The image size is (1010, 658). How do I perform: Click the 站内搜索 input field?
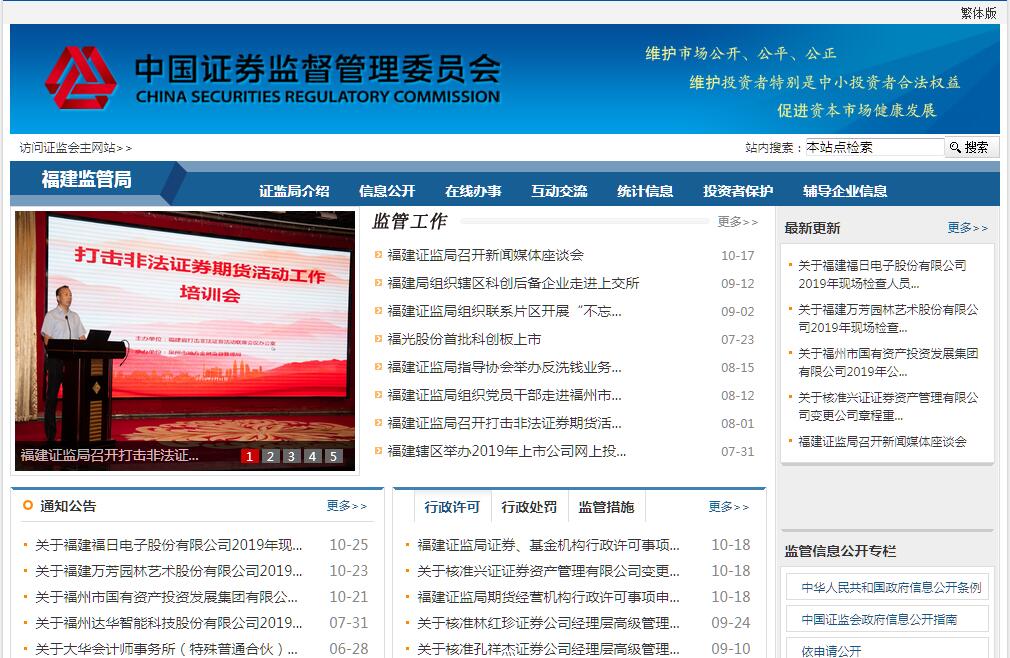pyautogui.click(x=873, y=147)
